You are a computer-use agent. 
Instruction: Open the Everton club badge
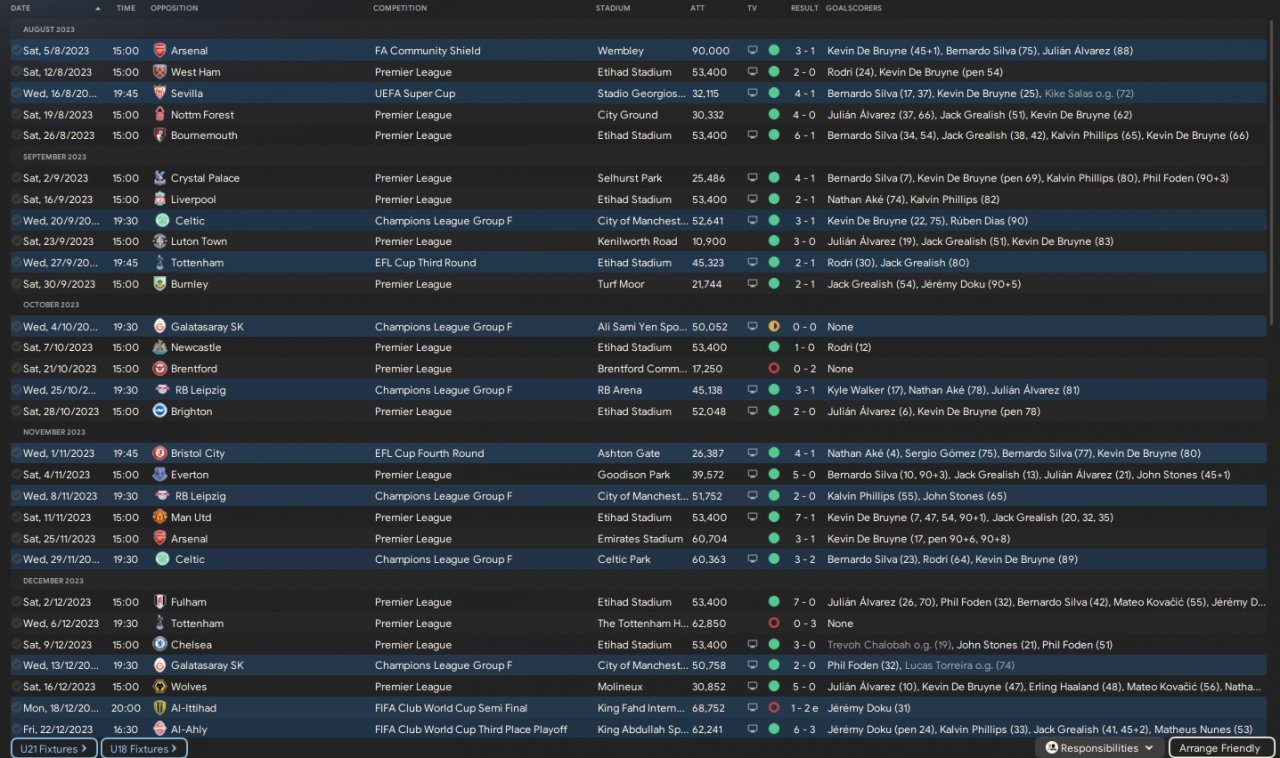(x=160, y=475)
